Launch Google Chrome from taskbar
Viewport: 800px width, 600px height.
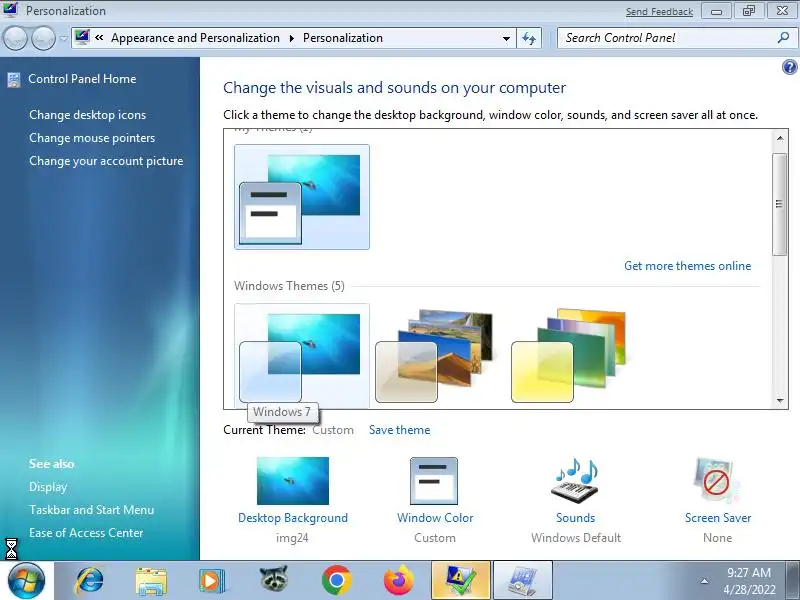click(336, 581)
